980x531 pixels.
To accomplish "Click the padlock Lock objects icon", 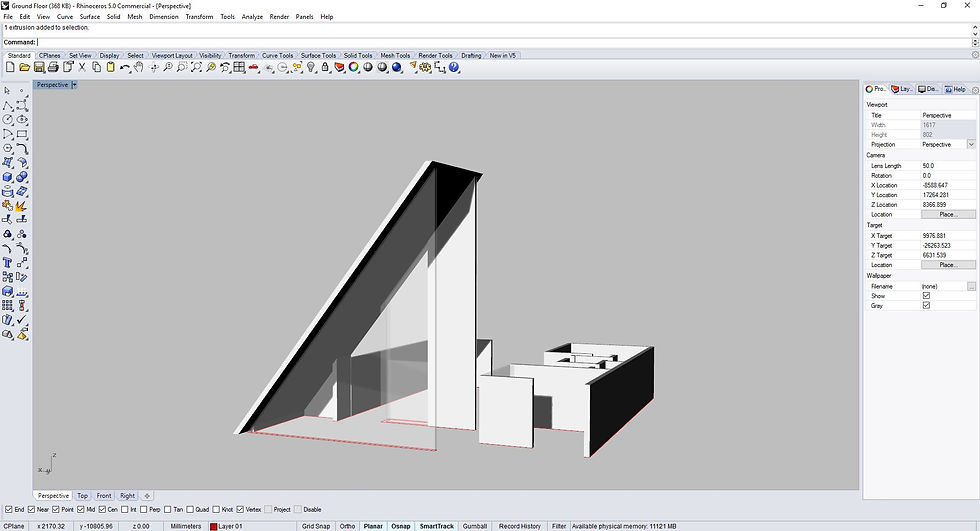I will 325,67.
